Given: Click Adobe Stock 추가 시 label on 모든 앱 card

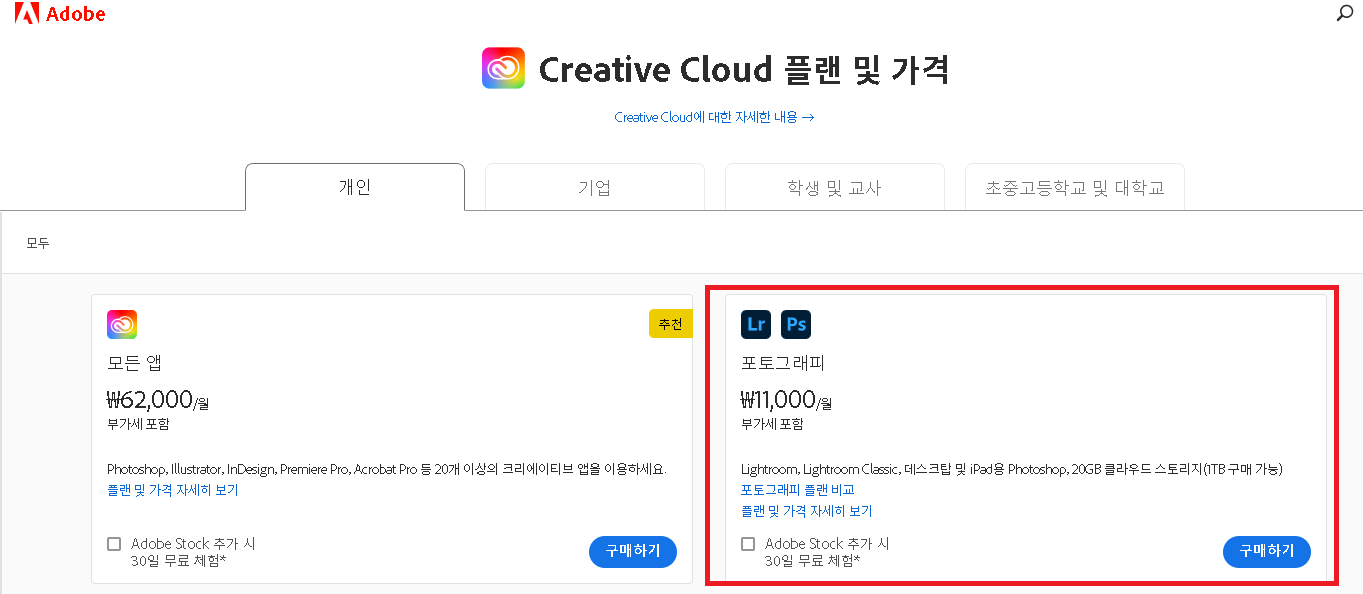Looking at the screenshot, I should point(193,544).
